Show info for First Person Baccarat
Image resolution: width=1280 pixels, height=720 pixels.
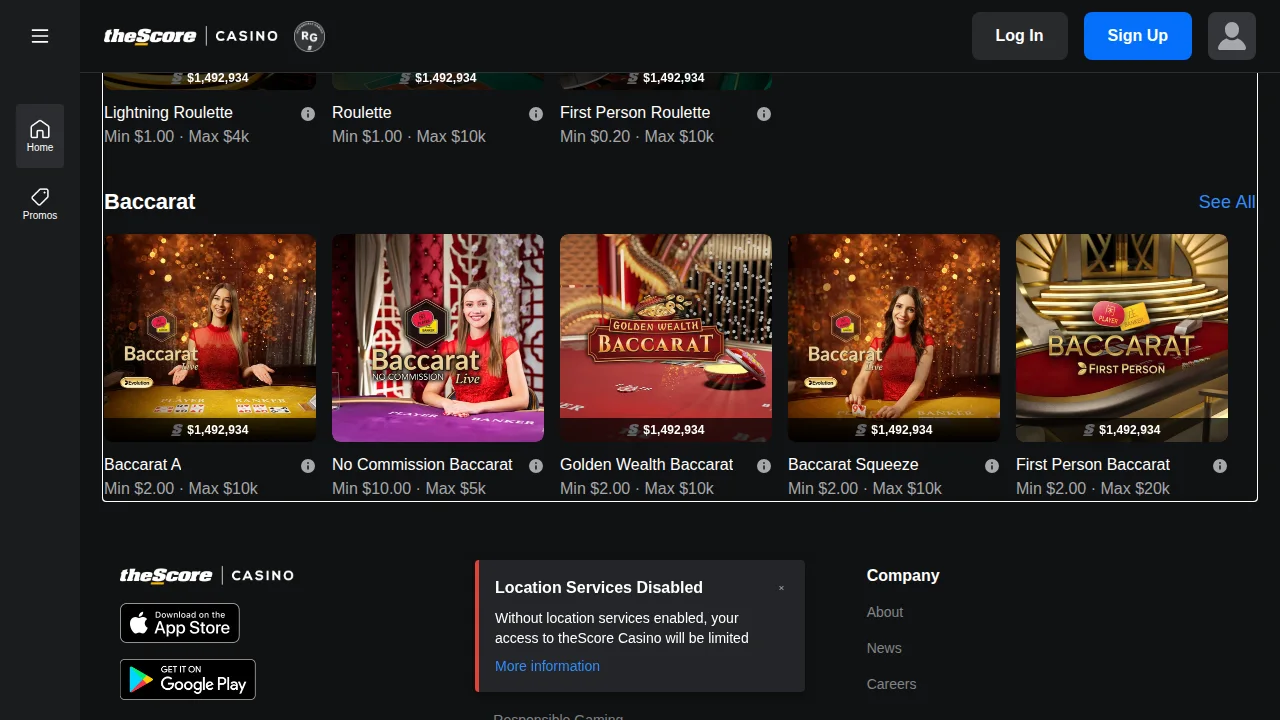[x=1220, y=466]
